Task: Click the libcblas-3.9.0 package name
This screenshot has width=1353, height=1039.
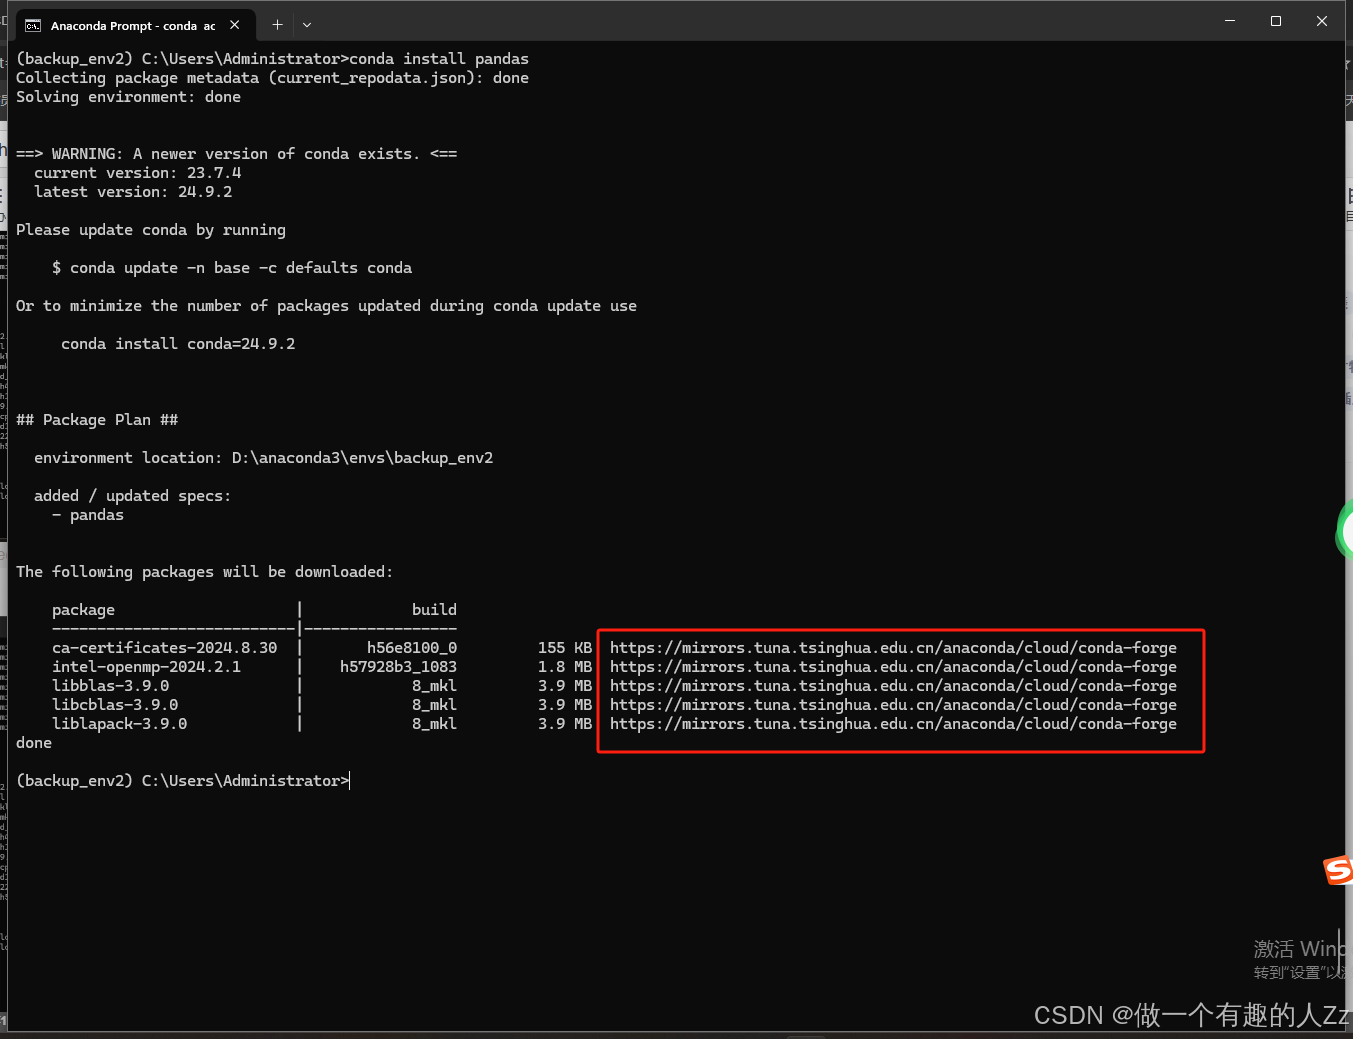Action: pyautogui.click(x=115, y=705)
